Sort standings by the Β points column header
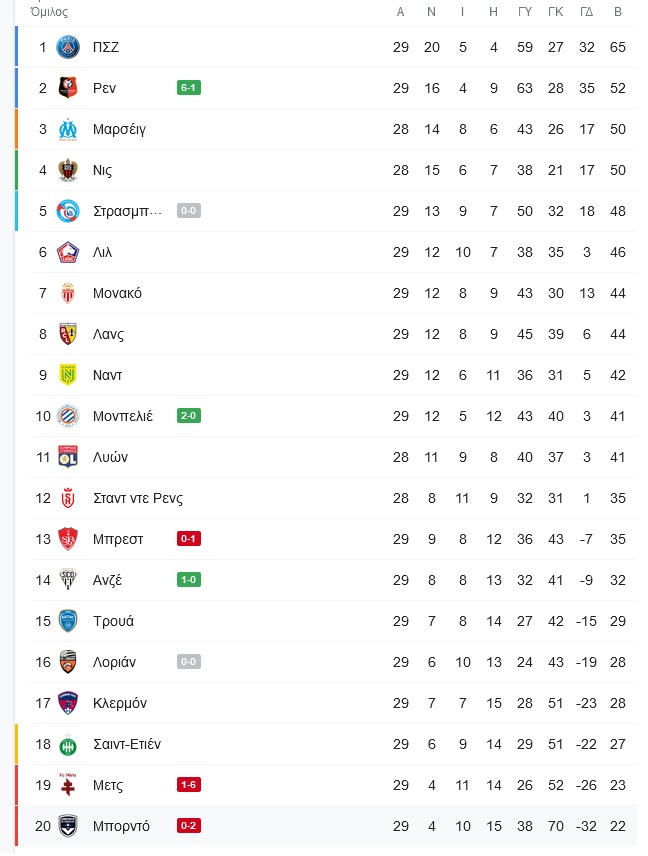Viewport: 648px width, 856px height. (617, 12)
